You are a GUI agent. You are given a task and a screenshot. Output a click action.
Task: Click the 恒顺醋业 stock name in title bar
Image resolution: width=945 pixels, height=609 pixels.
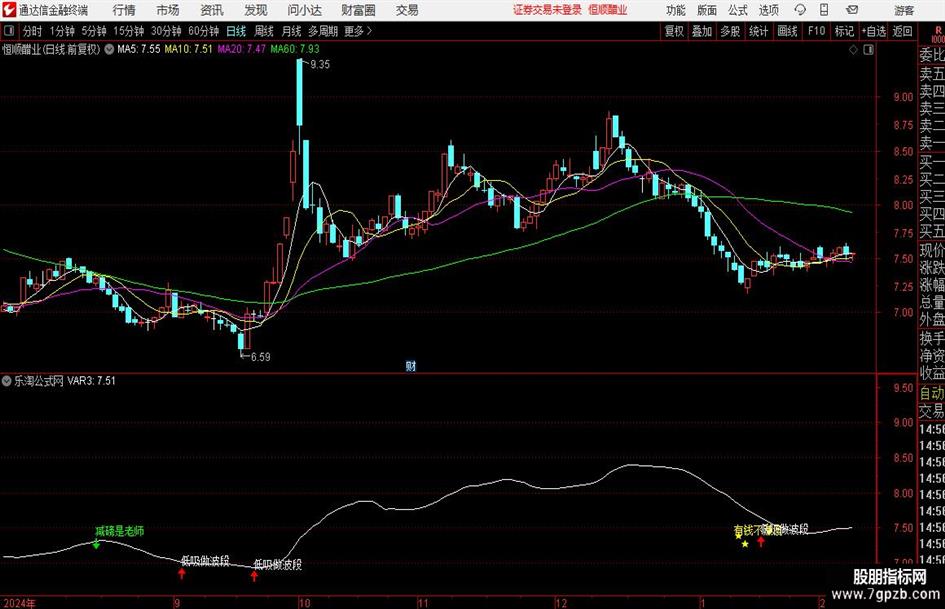[608, 10]
